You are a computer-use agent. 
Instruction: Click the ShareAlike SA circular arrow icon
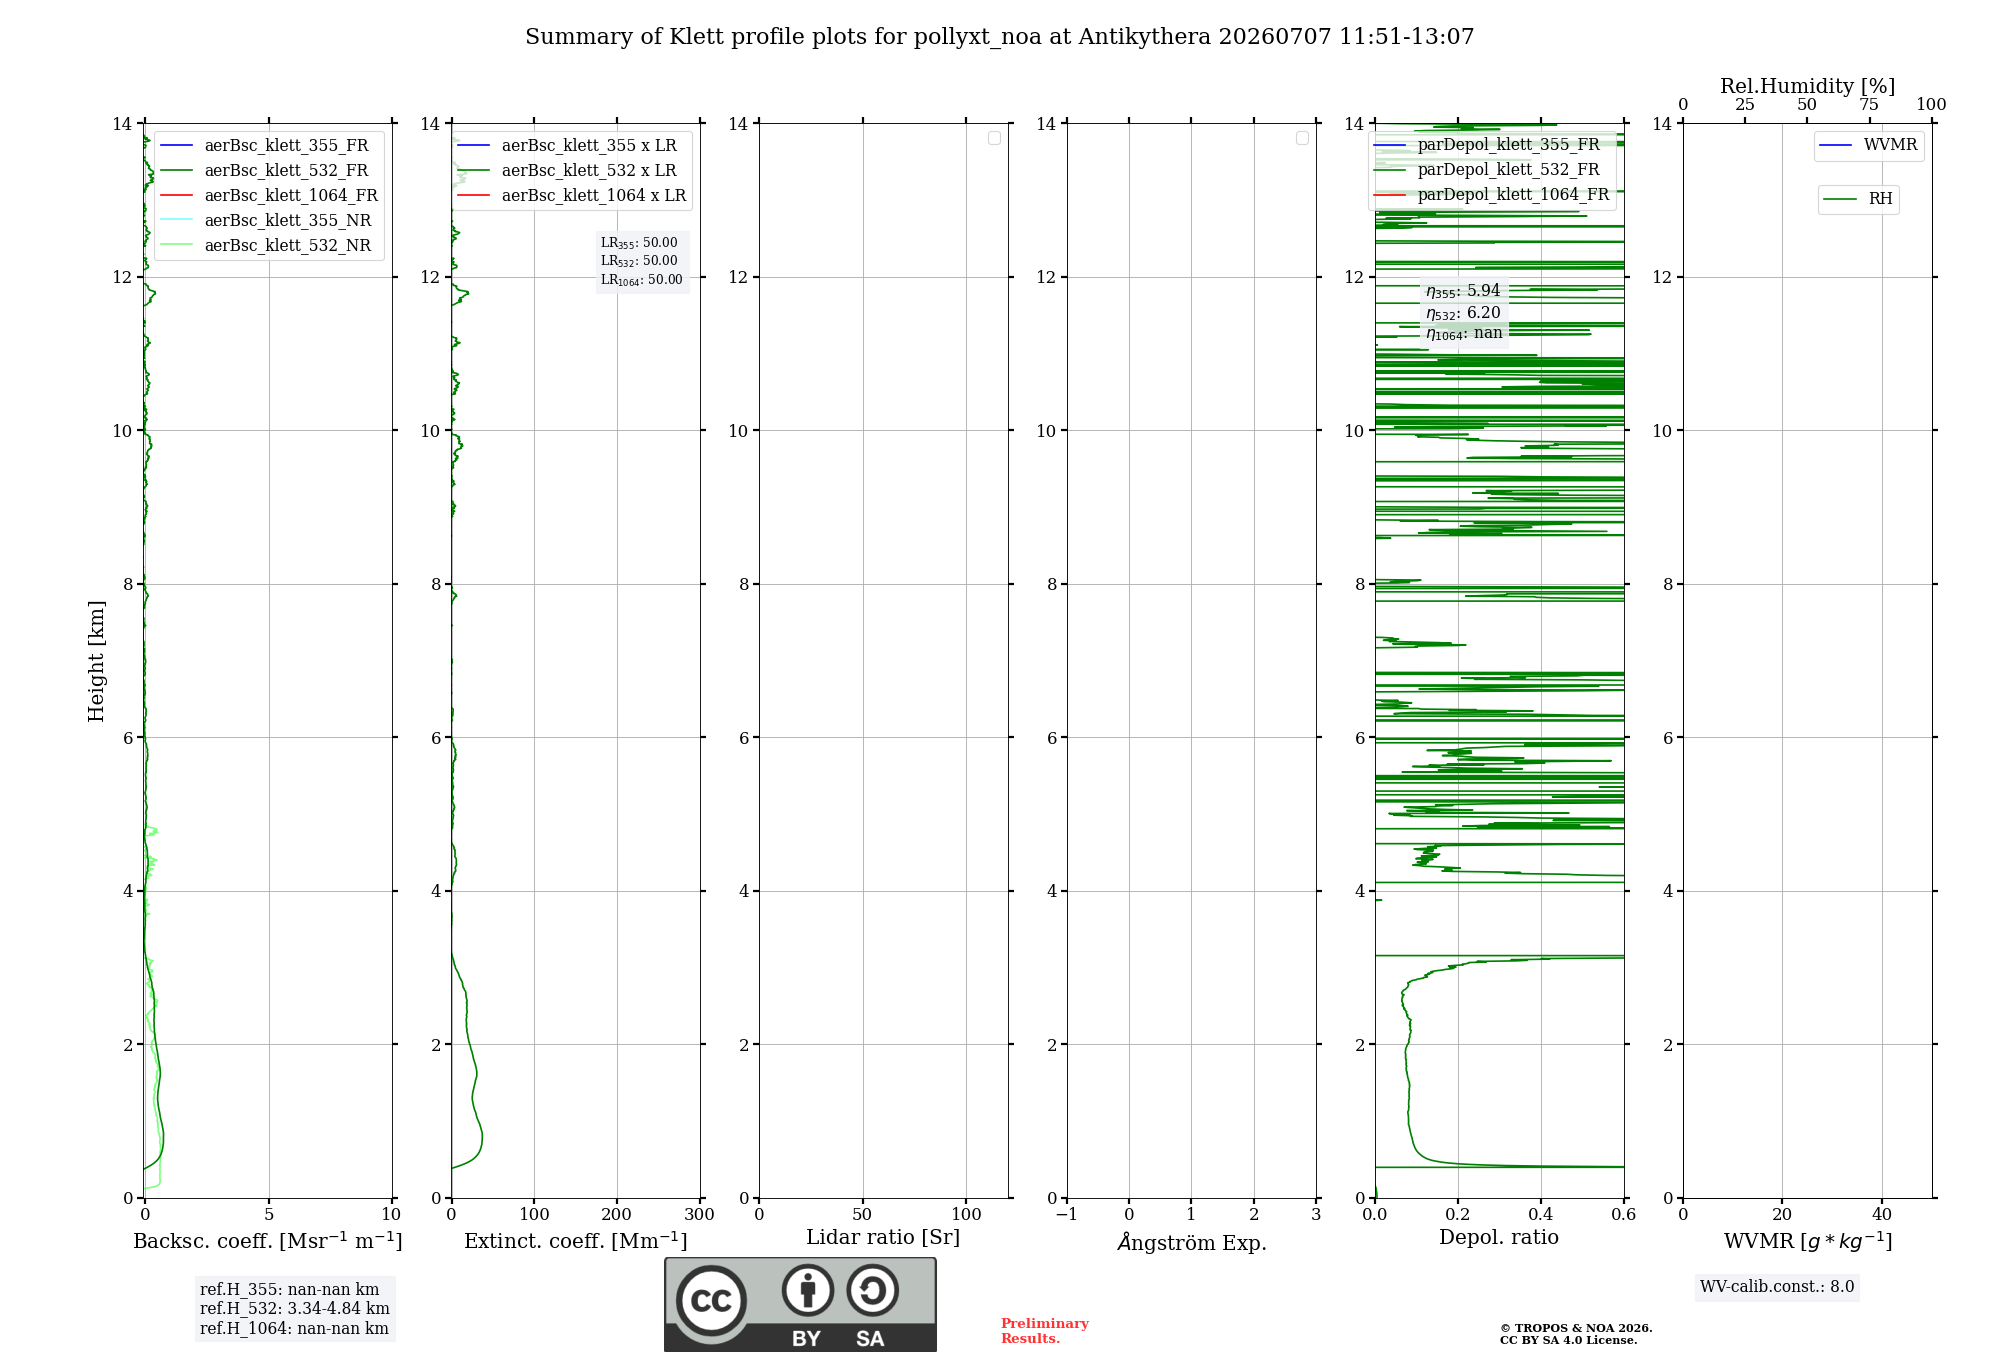point(872,1290)
